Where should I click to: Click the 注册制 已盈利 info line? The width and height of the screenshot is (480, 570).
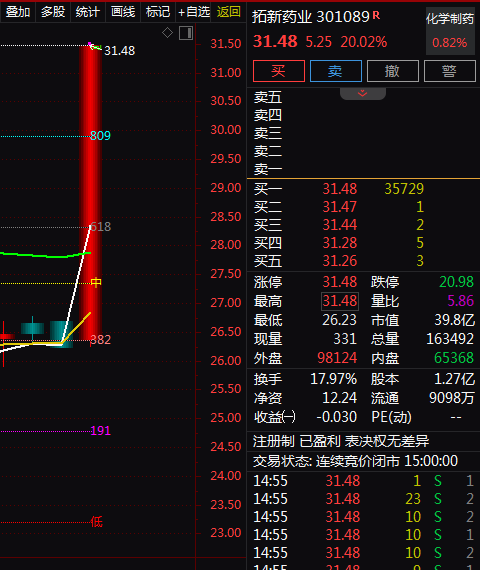click(x=341, y=441)
